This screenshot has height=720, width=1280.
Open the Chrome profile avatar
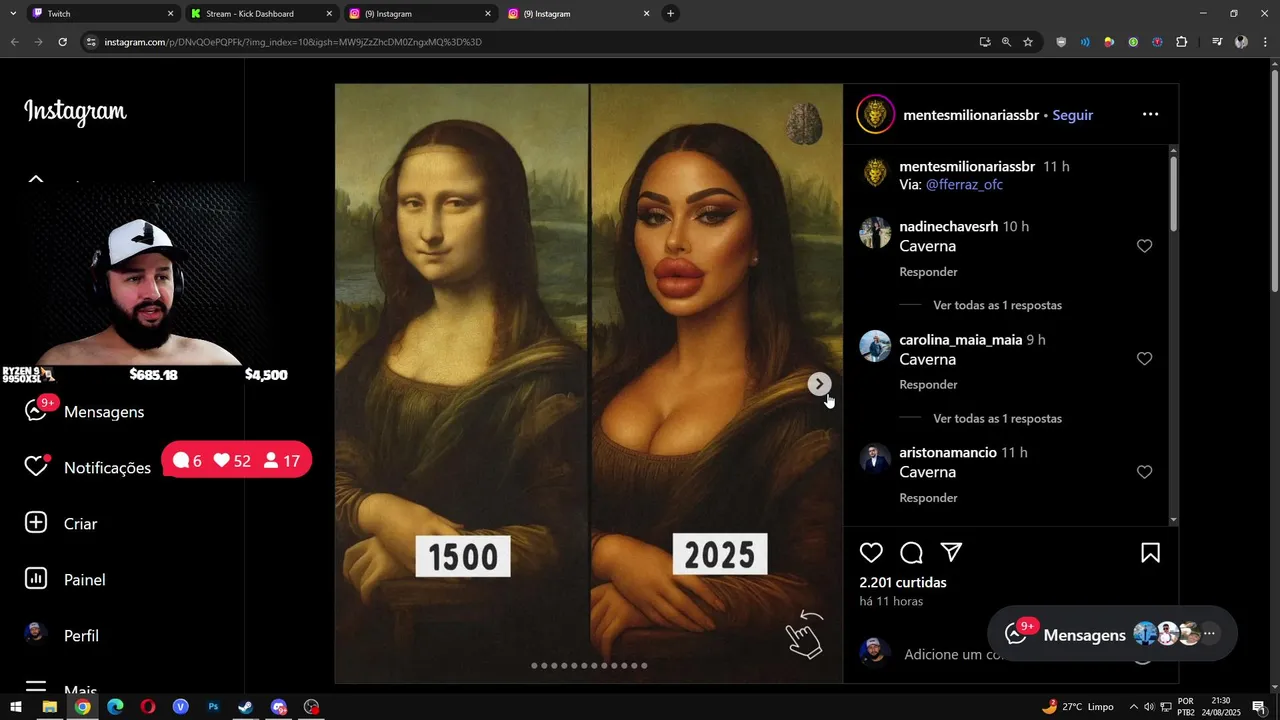pos(1241,42)
